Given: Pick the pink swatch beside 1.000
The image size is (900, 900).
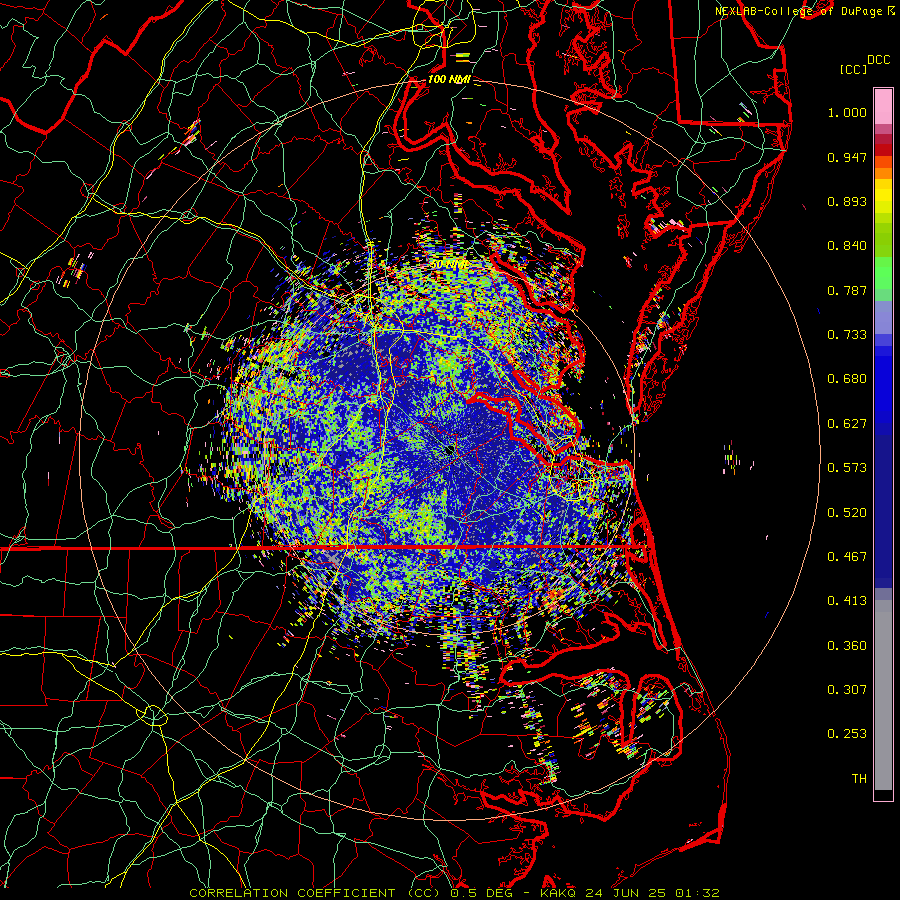Looking at the screenshot, I should tap(883, 107).
